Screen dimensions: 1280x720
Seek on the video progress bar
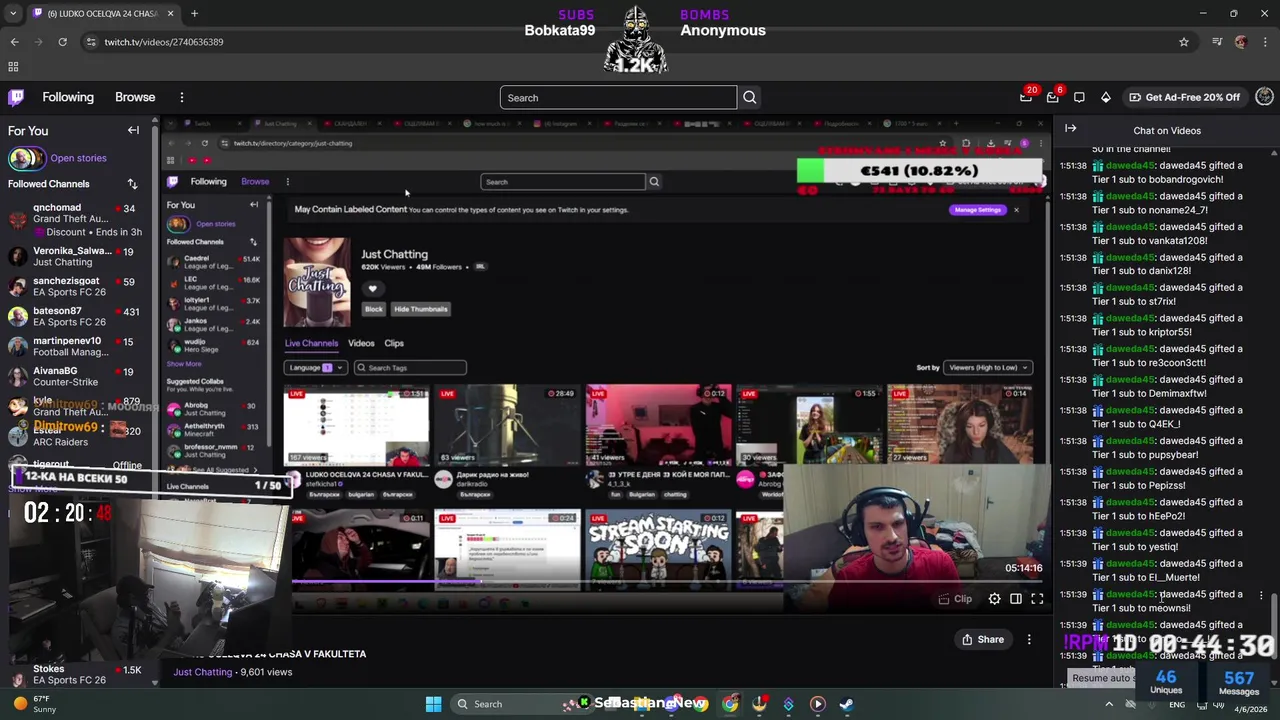(668, 581)
